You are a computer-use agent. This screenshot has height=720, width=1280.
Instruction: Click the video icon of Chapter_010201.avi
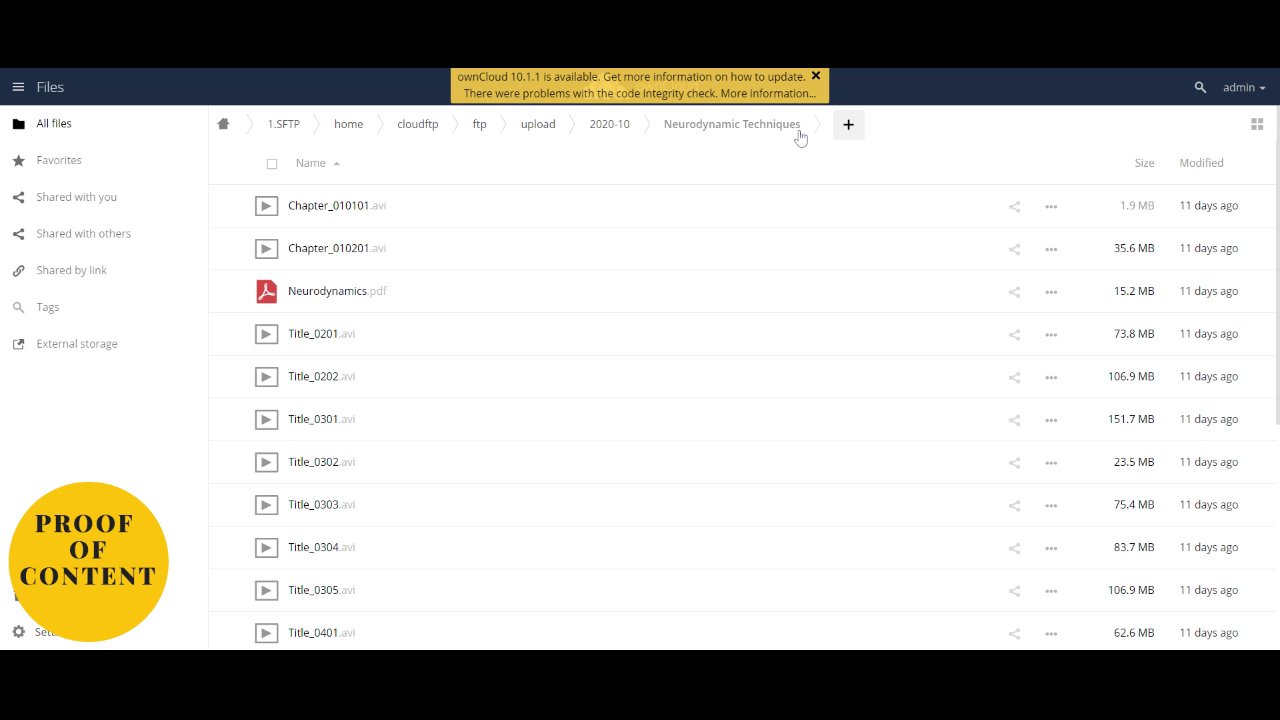(266, 248)
